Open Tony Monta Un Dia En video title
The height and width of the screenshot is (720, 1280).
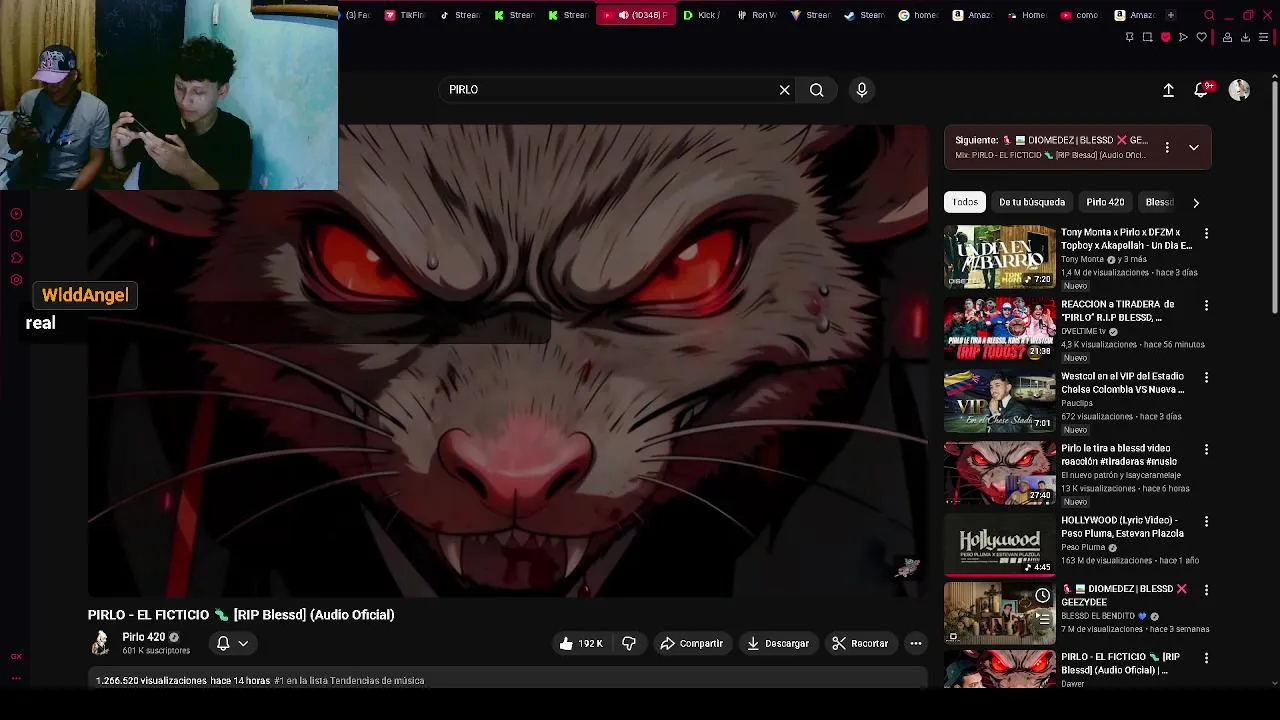1126,239
